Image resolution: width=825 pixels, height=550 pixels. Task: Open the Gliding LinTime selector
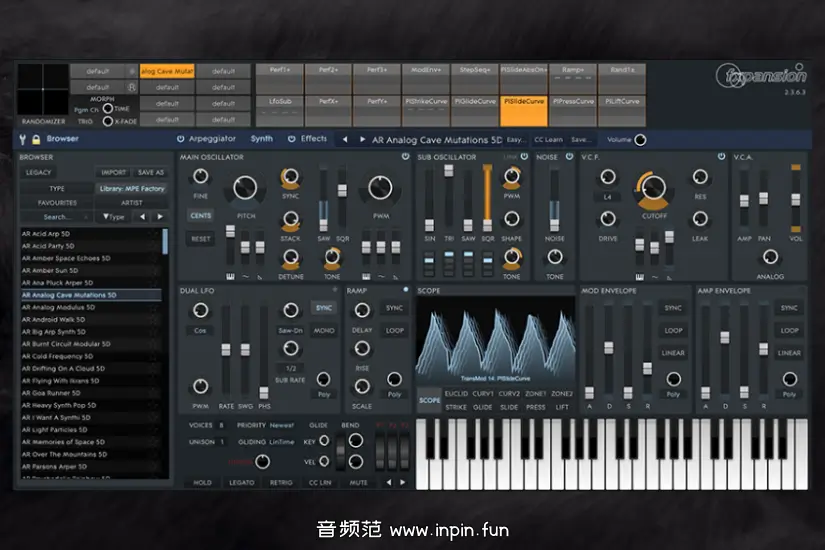281,442
